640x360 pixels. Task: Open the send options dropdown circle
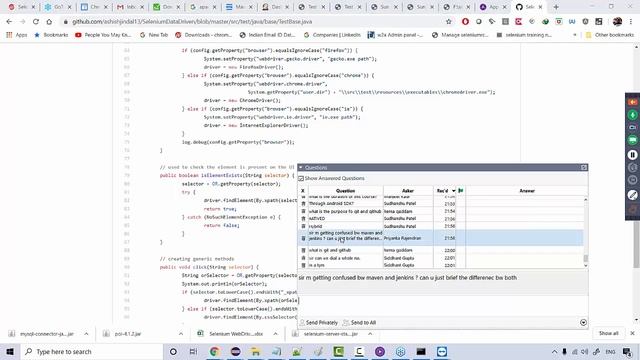pyautogui.click(x=583, y=322)
